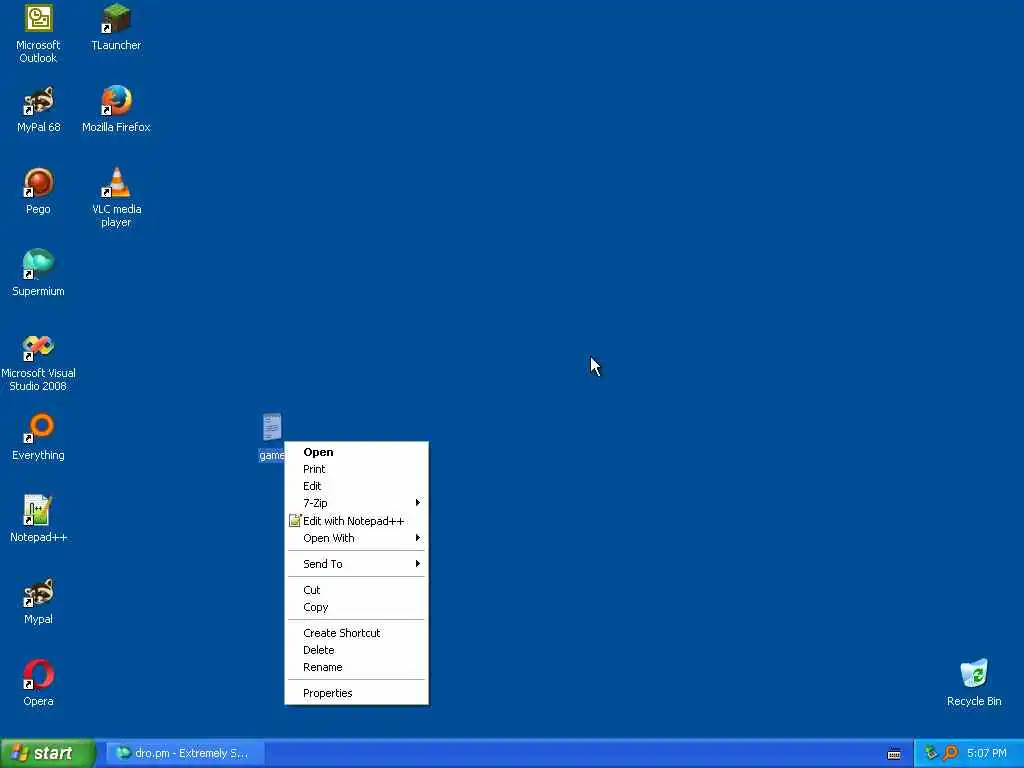
Task: Select the TLauncher desktop icon
Action: pyautogui.click(x=116, y=28)
